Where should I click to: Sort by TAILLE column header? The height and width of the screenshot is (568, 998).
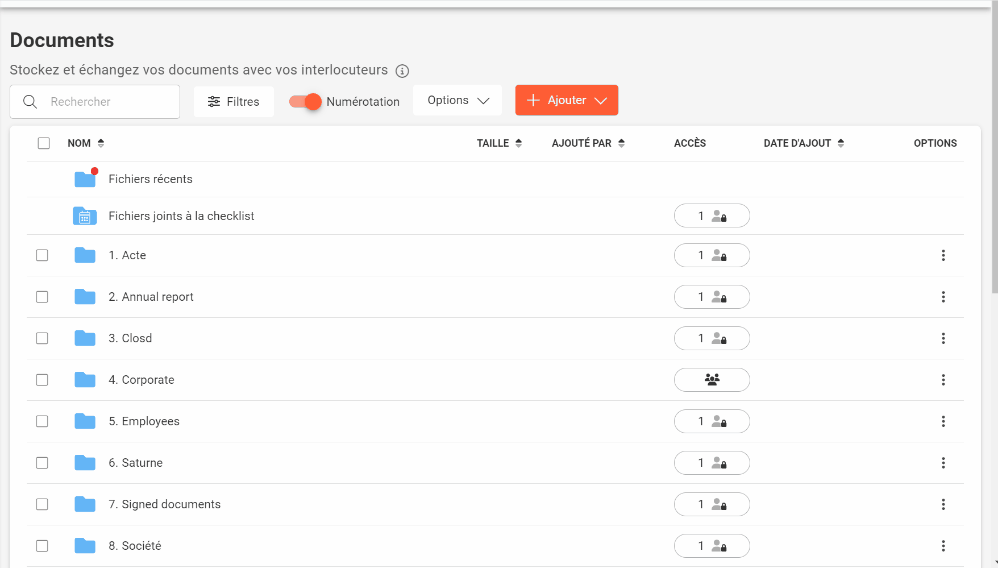pyautogui.click(x=499, y=143)
